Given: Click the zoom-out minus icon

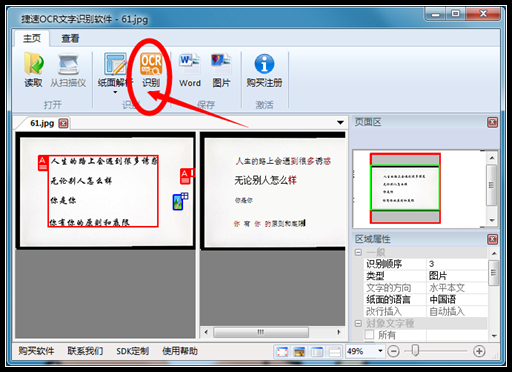Looking at the screenshot, I should point(394,351).
